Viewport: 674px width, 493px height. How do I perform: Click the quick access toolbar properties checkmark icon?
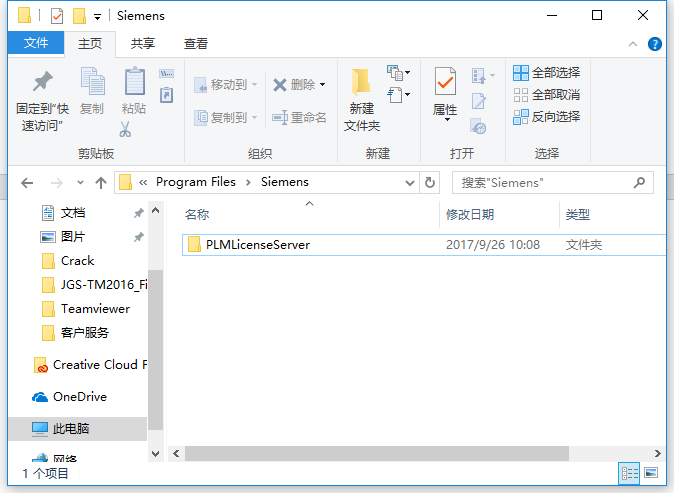click(x=57, y=16)
